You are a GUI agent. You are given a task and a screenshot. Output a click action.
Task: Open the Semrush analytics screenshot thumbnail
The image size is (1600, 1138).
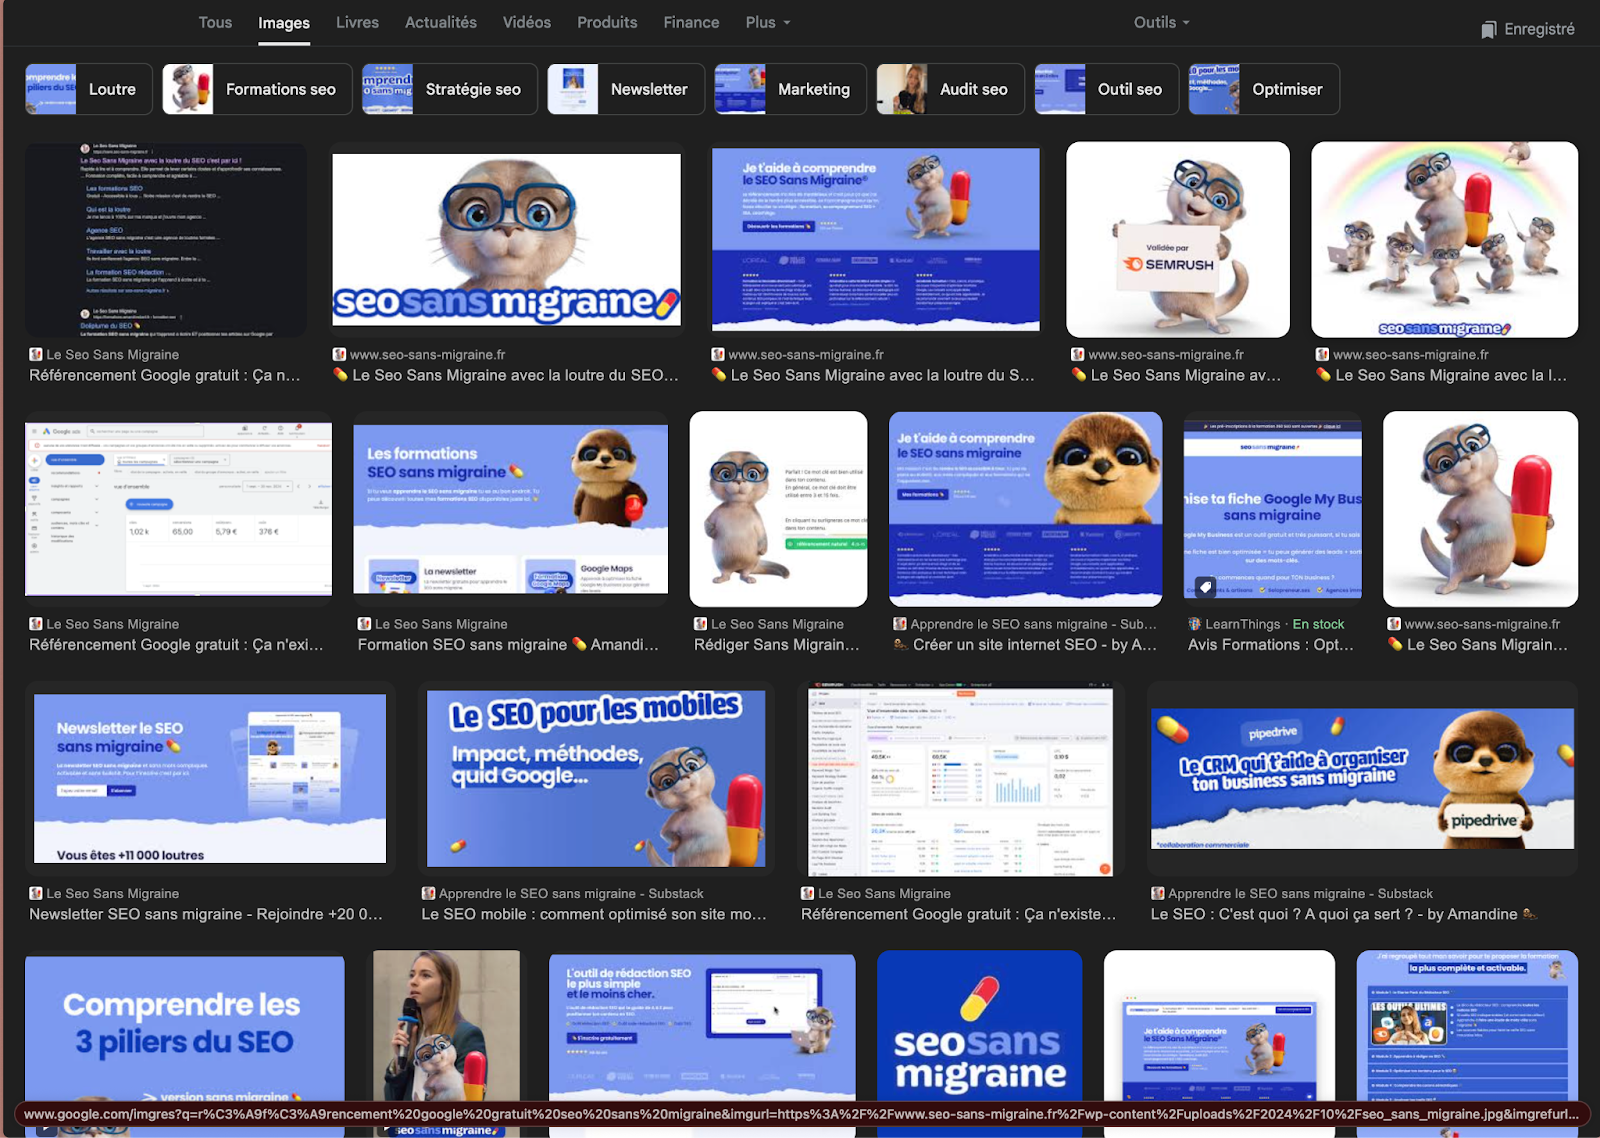[x=960, y=778]
